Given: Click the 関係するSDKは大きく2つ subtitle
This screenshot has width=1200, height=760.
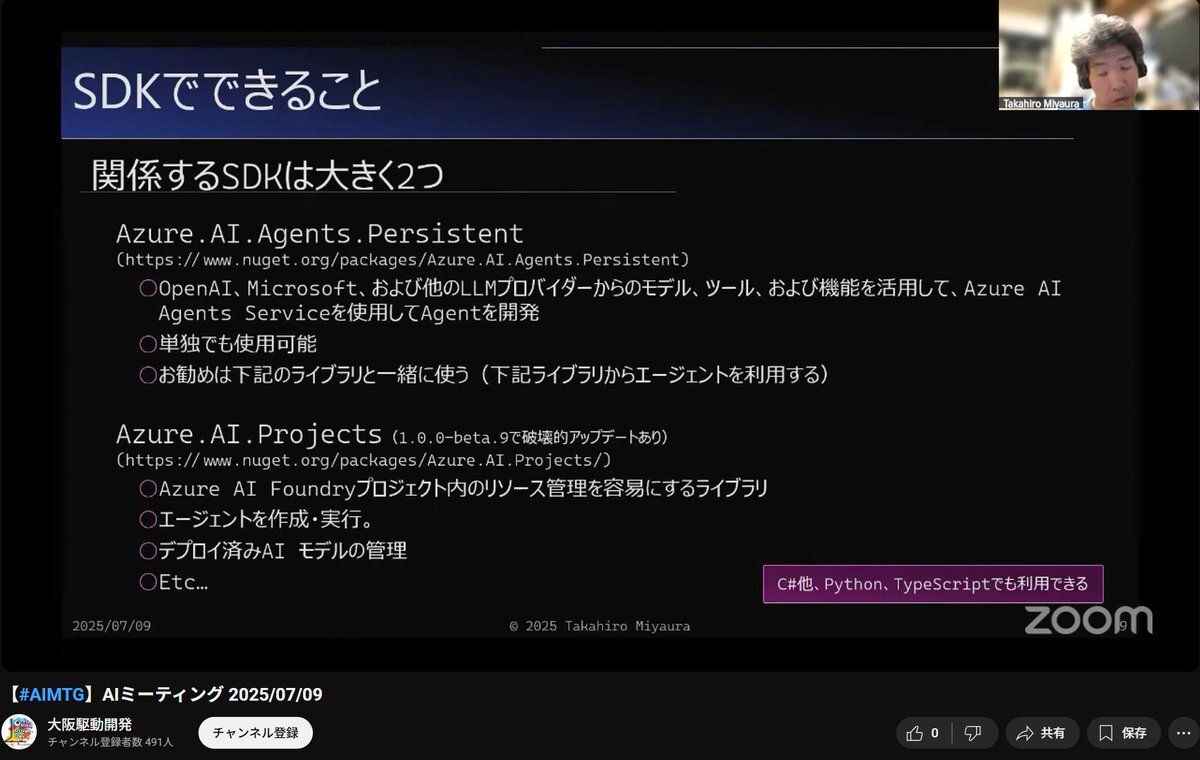Looking at the screenshot, I should (267, 174).
